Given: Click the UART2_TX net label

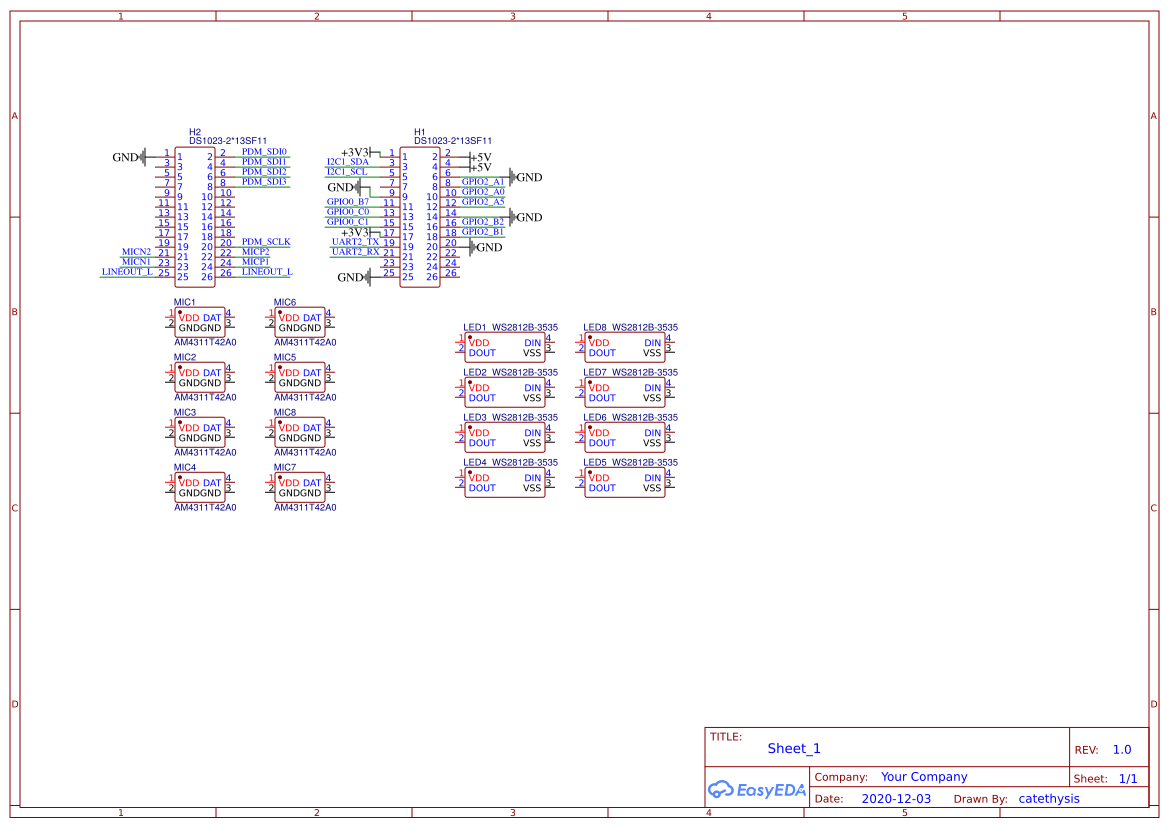Looking at the screenshot, I should [x=355, y=242].
